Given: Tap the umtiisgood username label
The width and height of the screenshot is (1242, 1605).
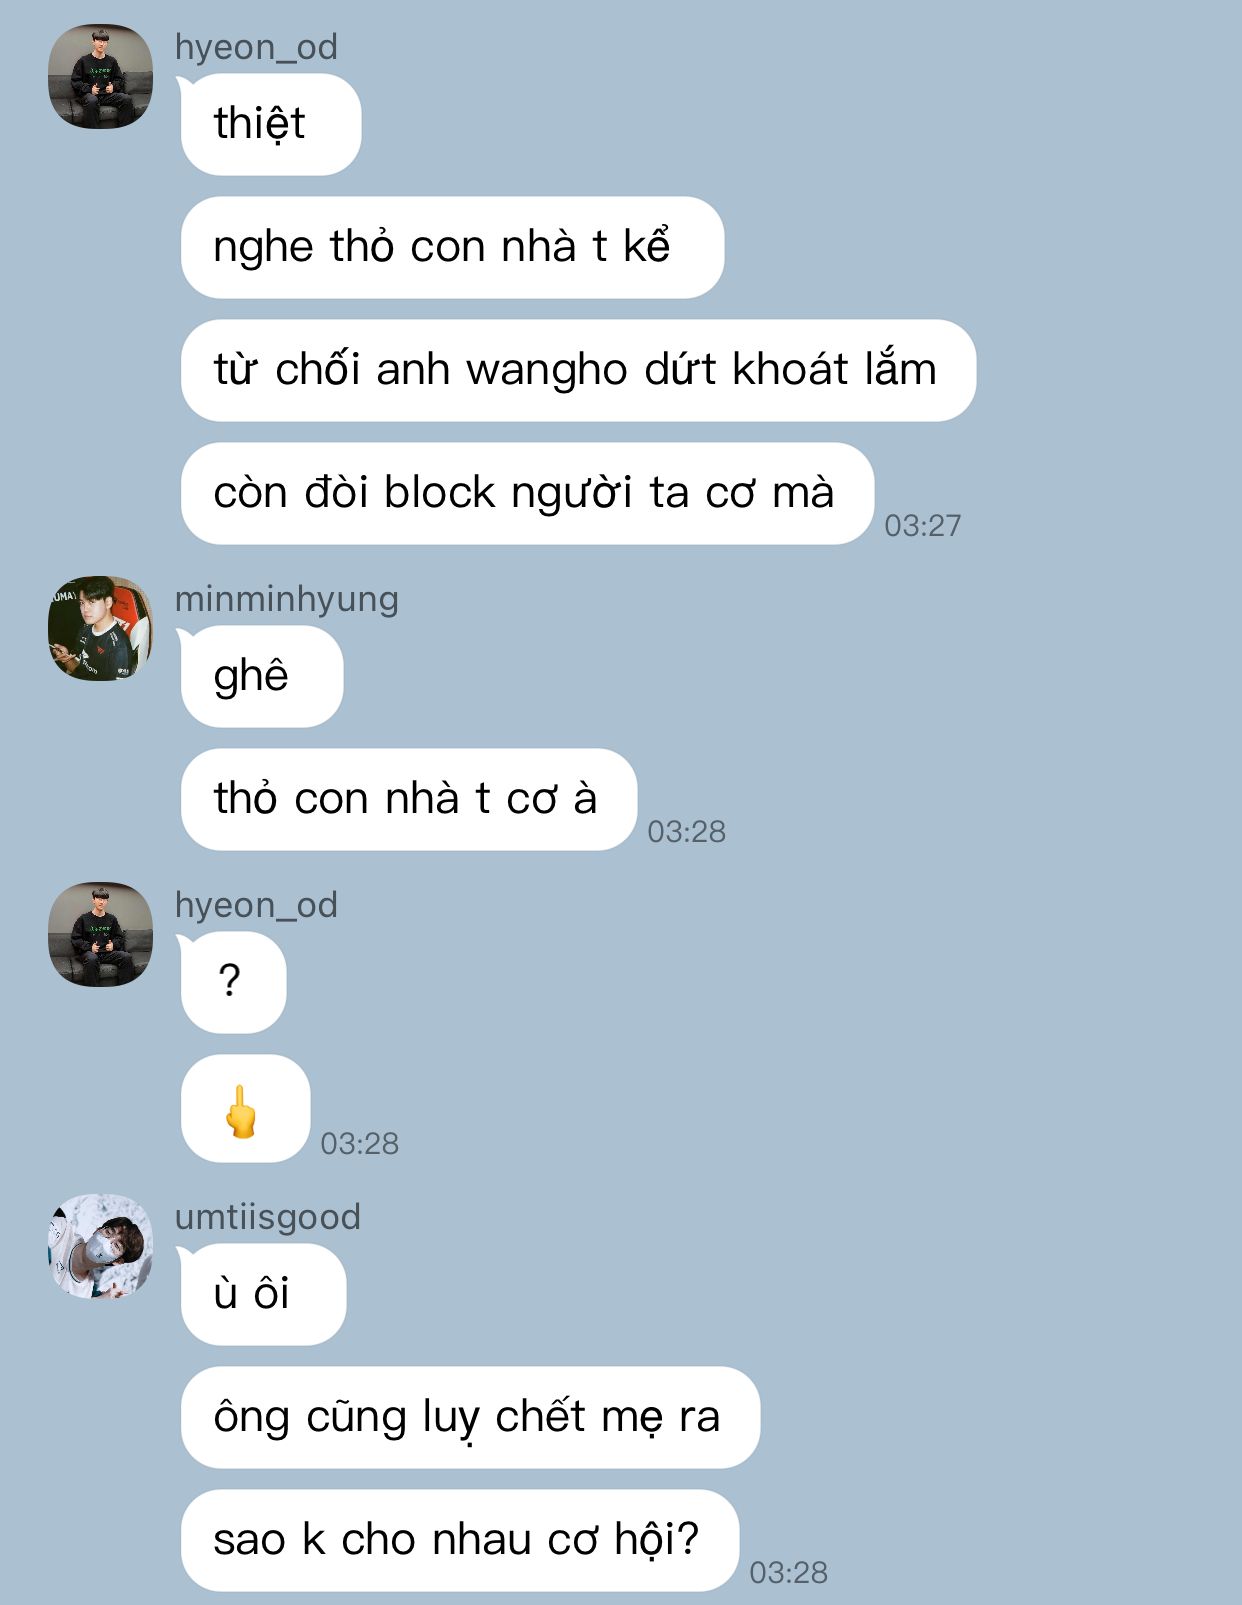Looking at the screenshot, I should (268, 1216).
